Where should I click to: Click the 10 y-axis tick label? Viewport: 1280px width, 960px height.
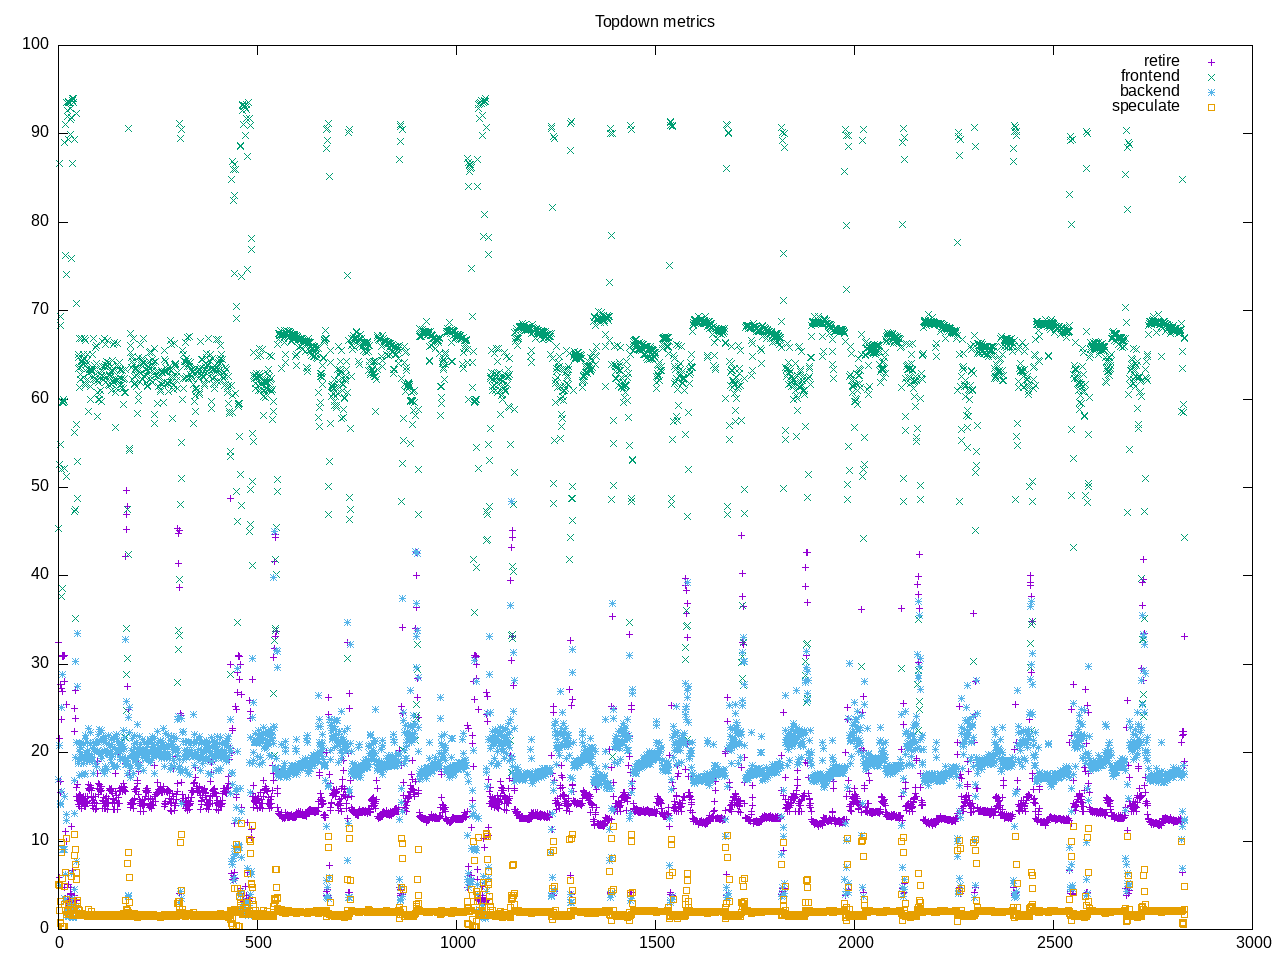[x=39, y=840]
